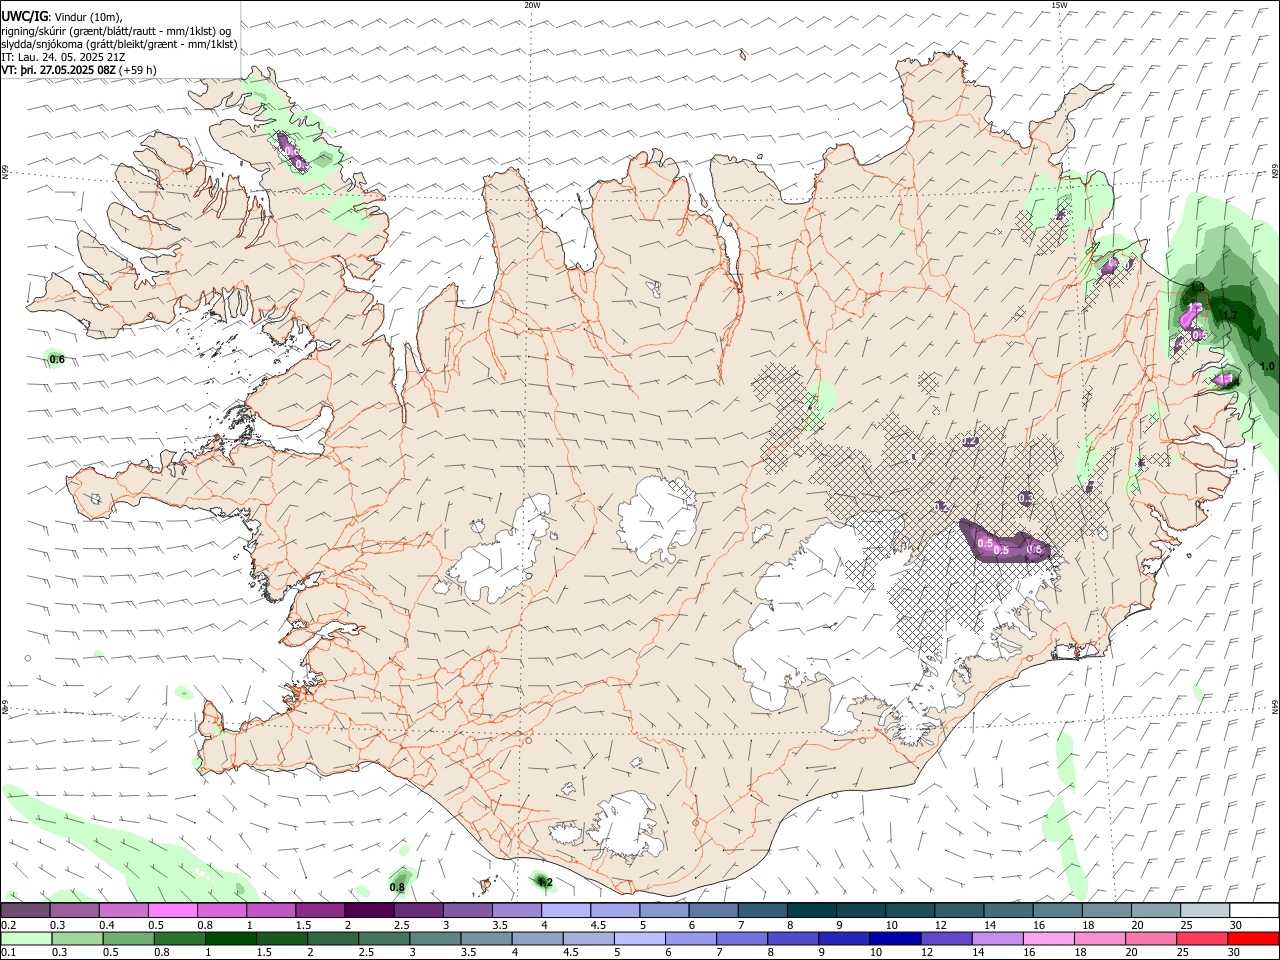Screen dimensions: 1280x960
Task: Click the 'slydda/snjókoma' legend description line
Action: (x=119, y=44)
